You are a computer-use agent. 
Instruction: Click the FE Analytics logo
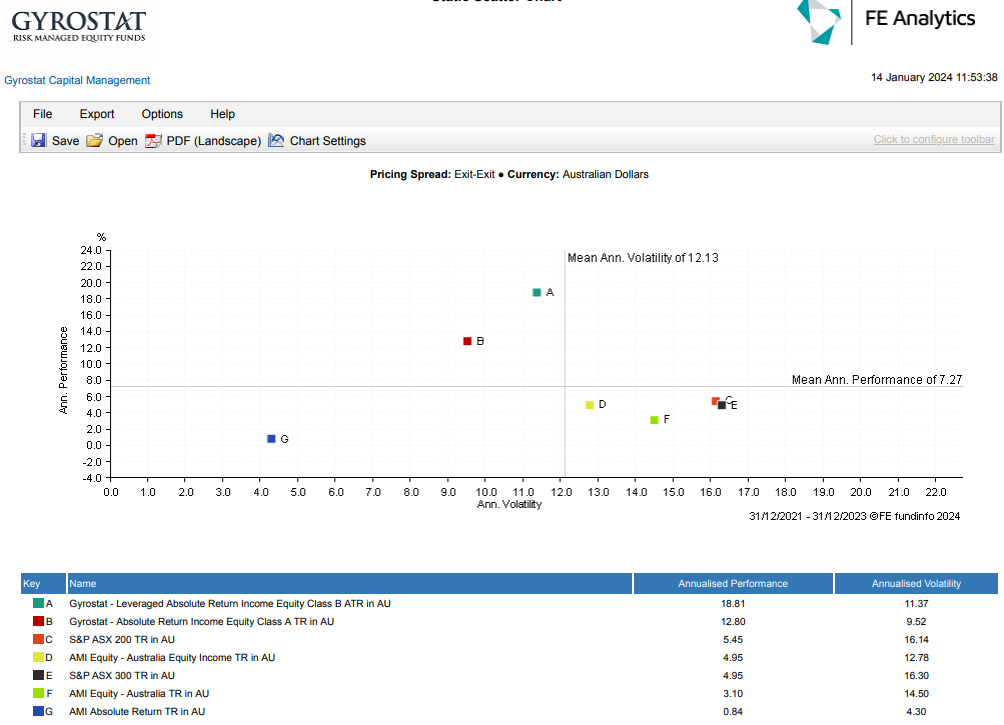(886, 21)
